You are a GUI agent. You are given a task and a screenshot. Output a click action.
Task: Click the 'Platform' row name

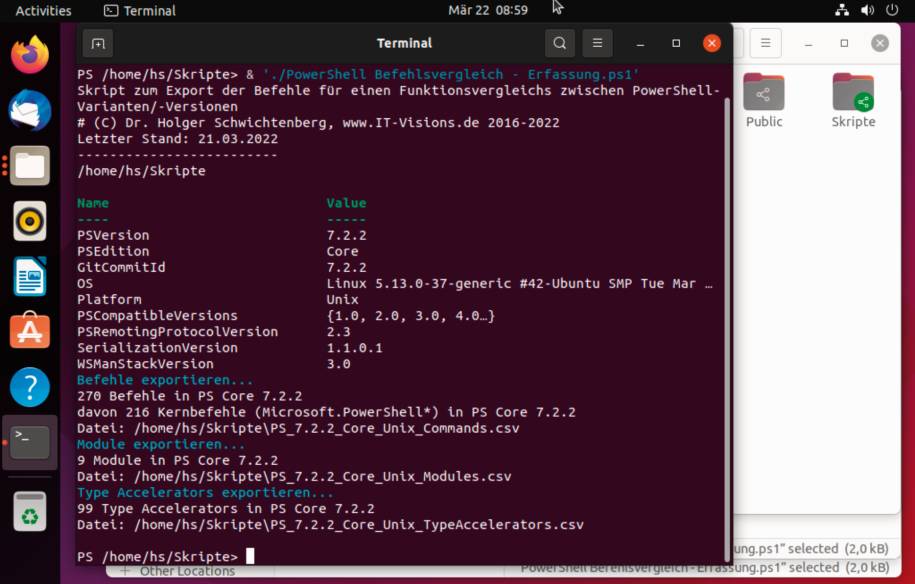coord(109,299)
